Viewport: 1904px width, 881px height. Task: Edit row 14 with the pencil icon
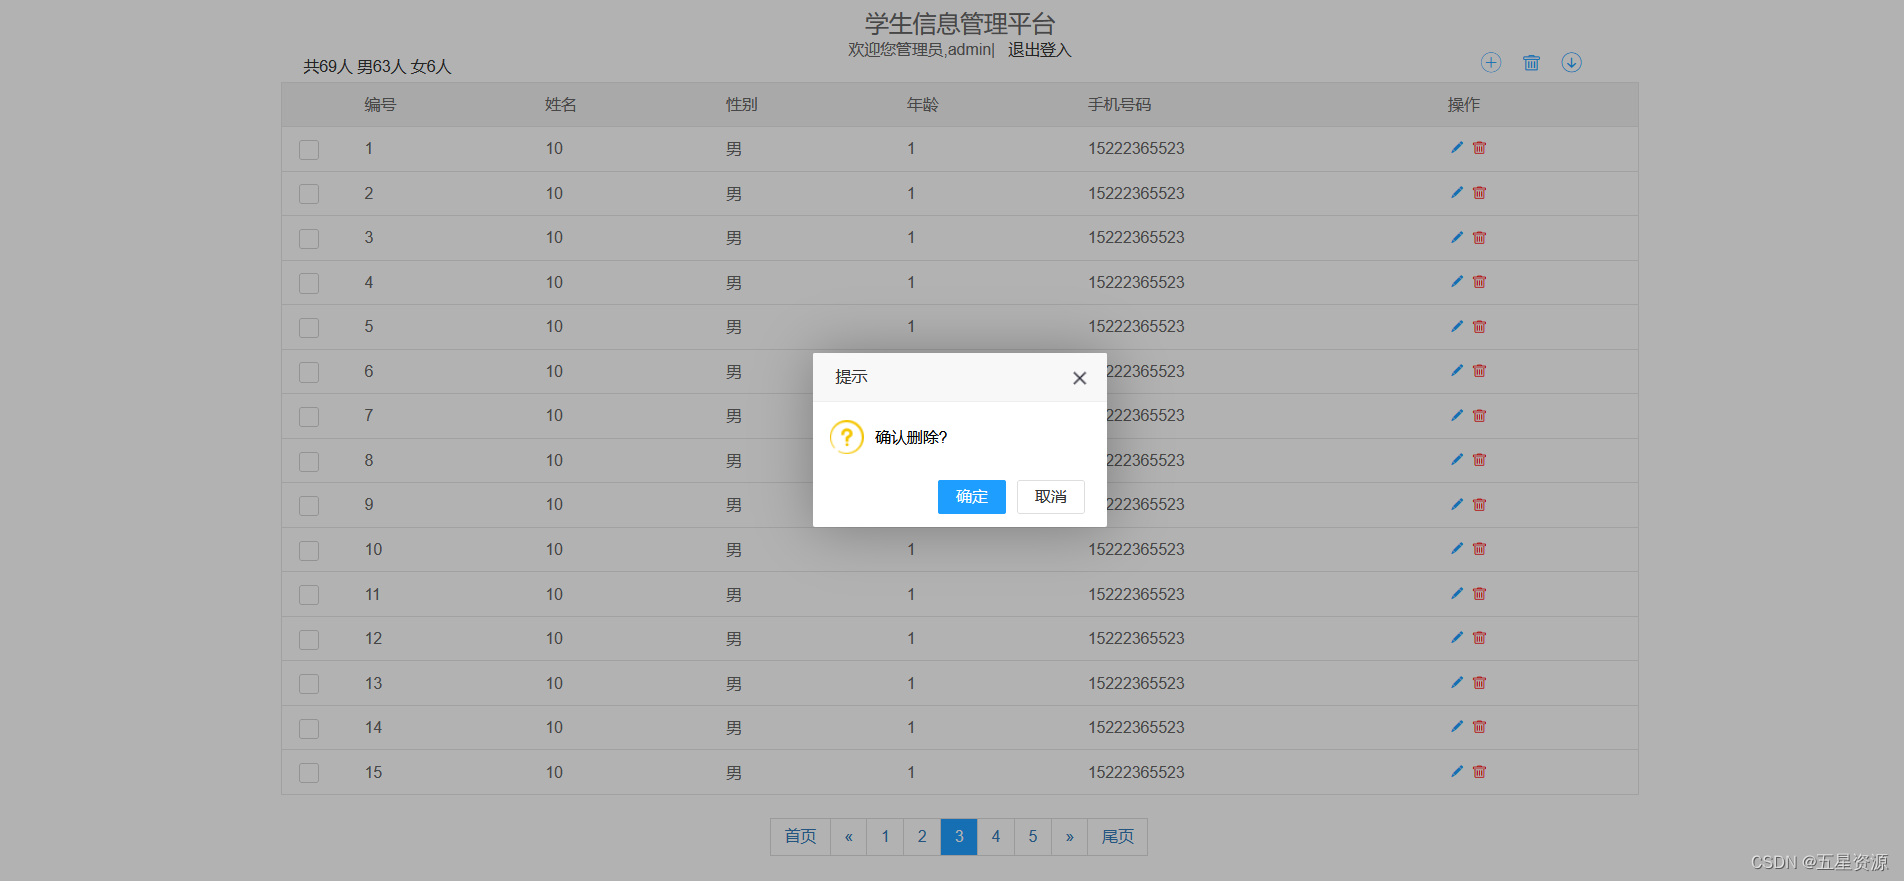[x=1457, y=726]
